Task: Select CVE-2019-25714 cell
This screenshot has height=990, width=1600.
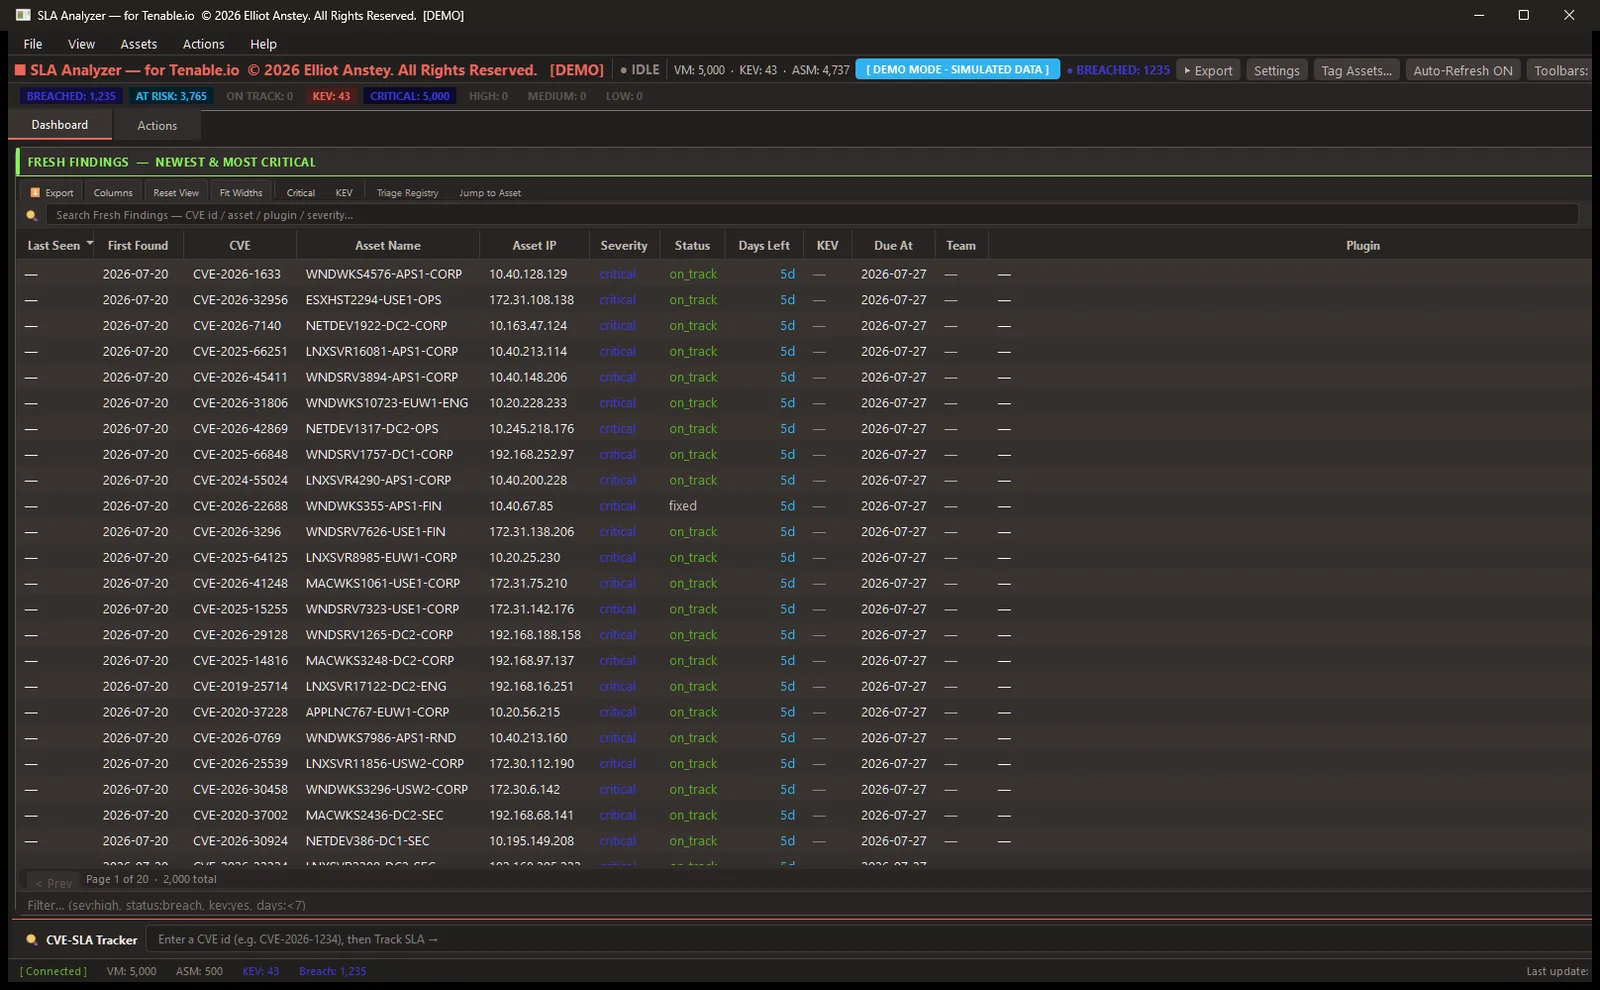Action: 240,686
